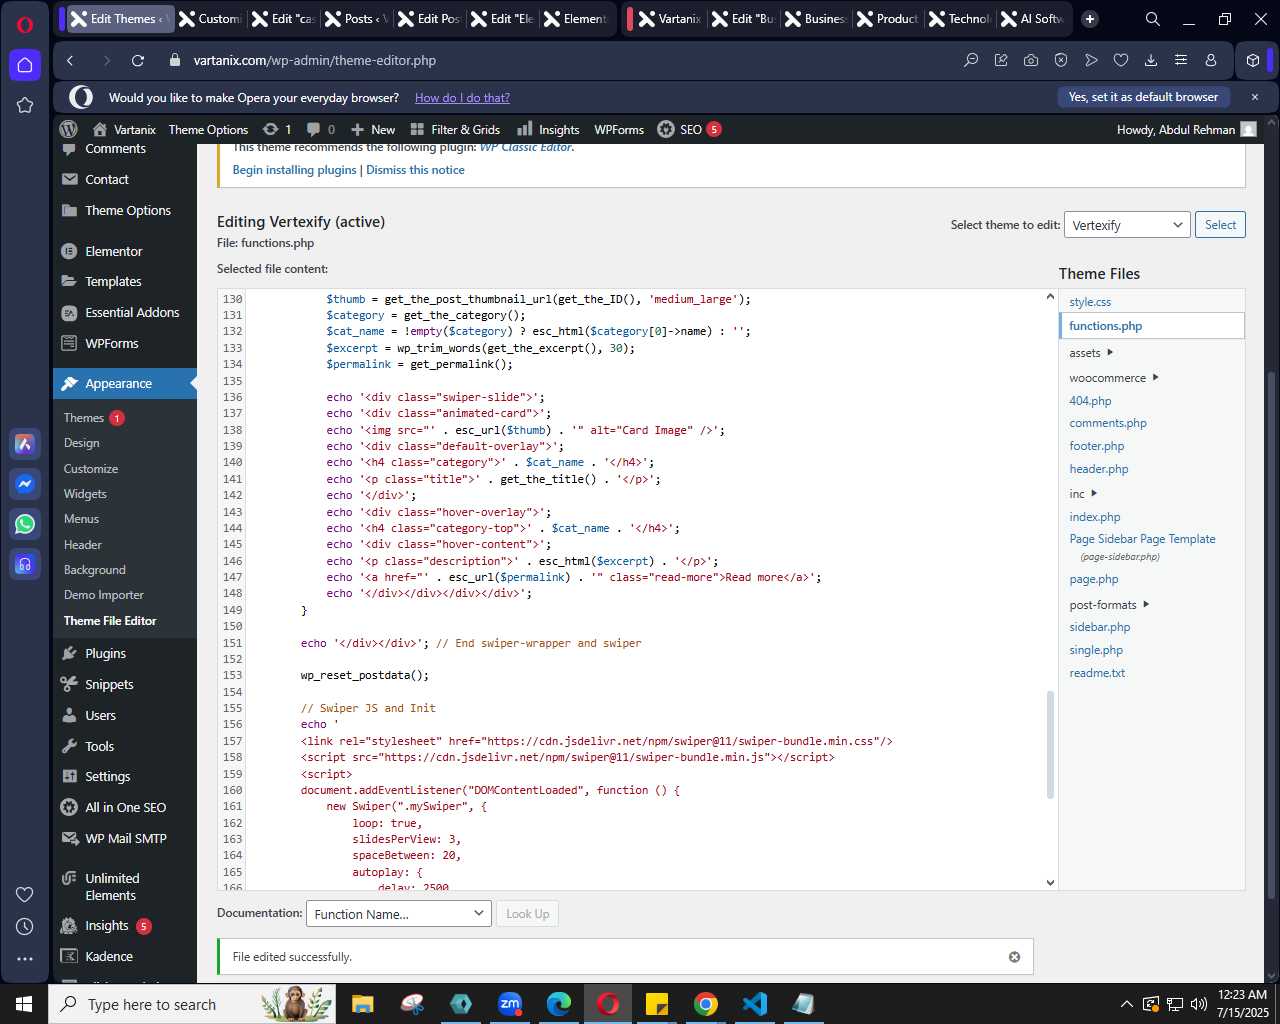The image size is (1280, 1024).
Task: Open How do I do that link
Action: click(x=462, y=98)
